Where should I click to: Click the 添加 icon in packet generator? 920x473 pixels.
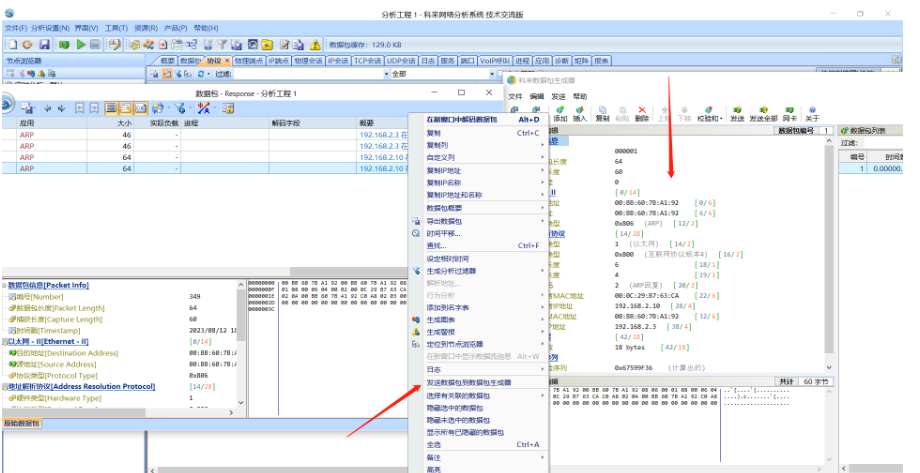coord(560,114)
